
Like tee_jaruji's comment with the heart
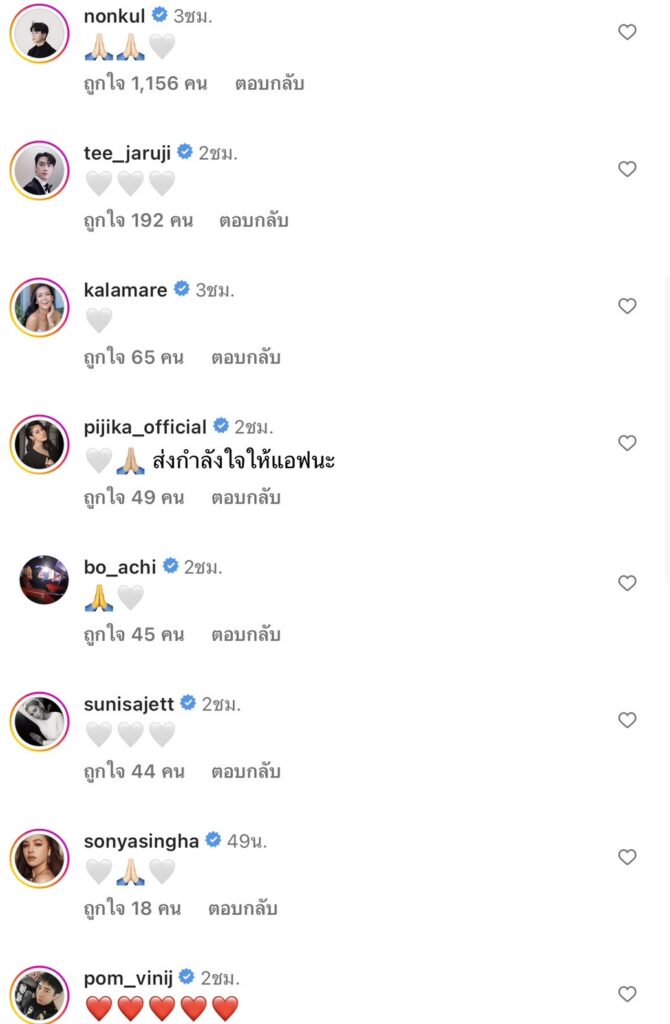pos(627,169)
